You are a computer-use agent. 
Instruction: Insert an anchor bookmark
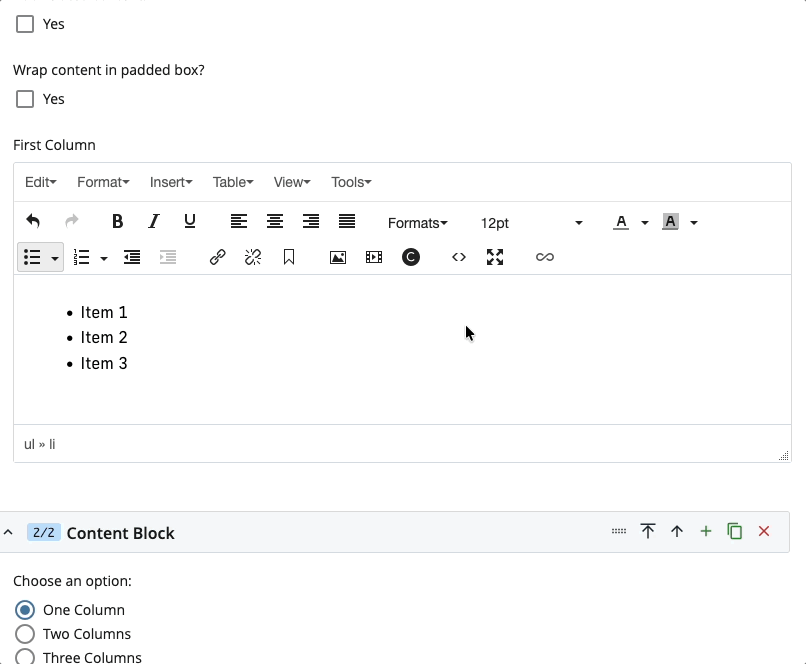point(289,257)
